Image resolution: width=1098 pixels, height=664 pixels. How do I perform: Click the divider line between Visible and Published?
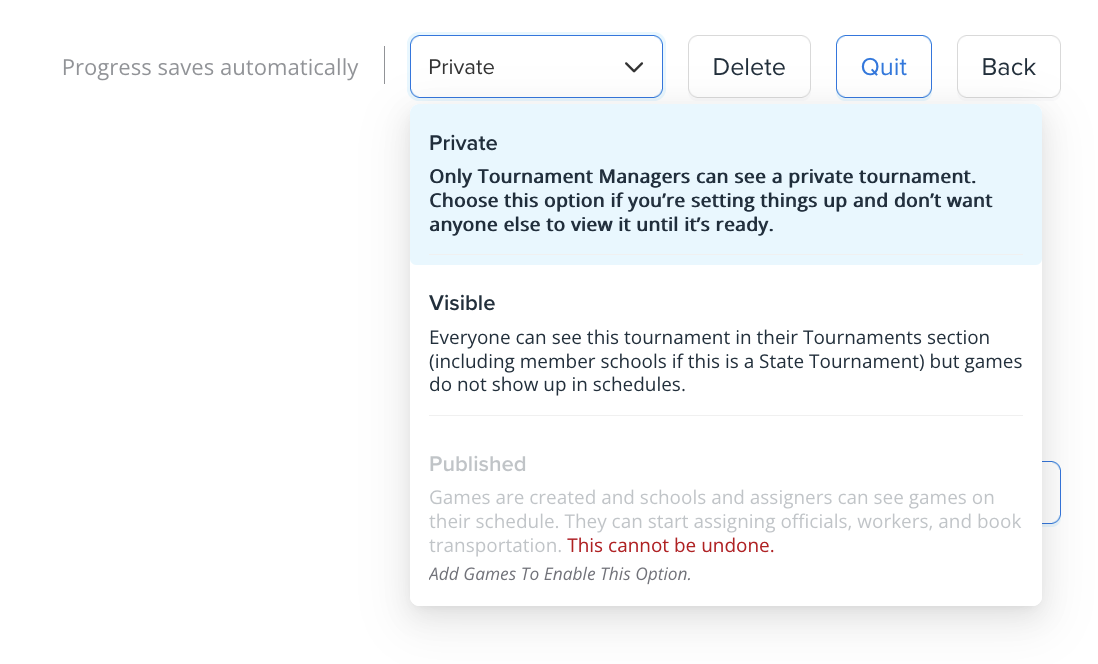click(x=725, y=415)
